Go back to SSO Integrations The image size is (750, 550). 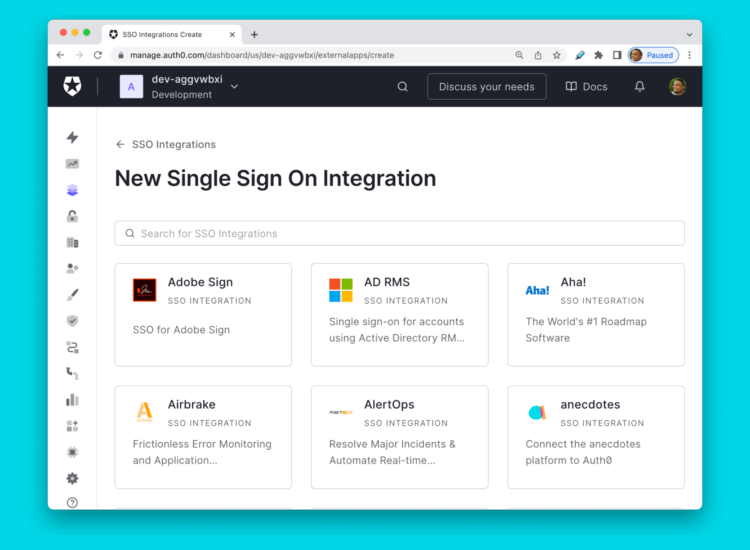[x=165, y=144]
